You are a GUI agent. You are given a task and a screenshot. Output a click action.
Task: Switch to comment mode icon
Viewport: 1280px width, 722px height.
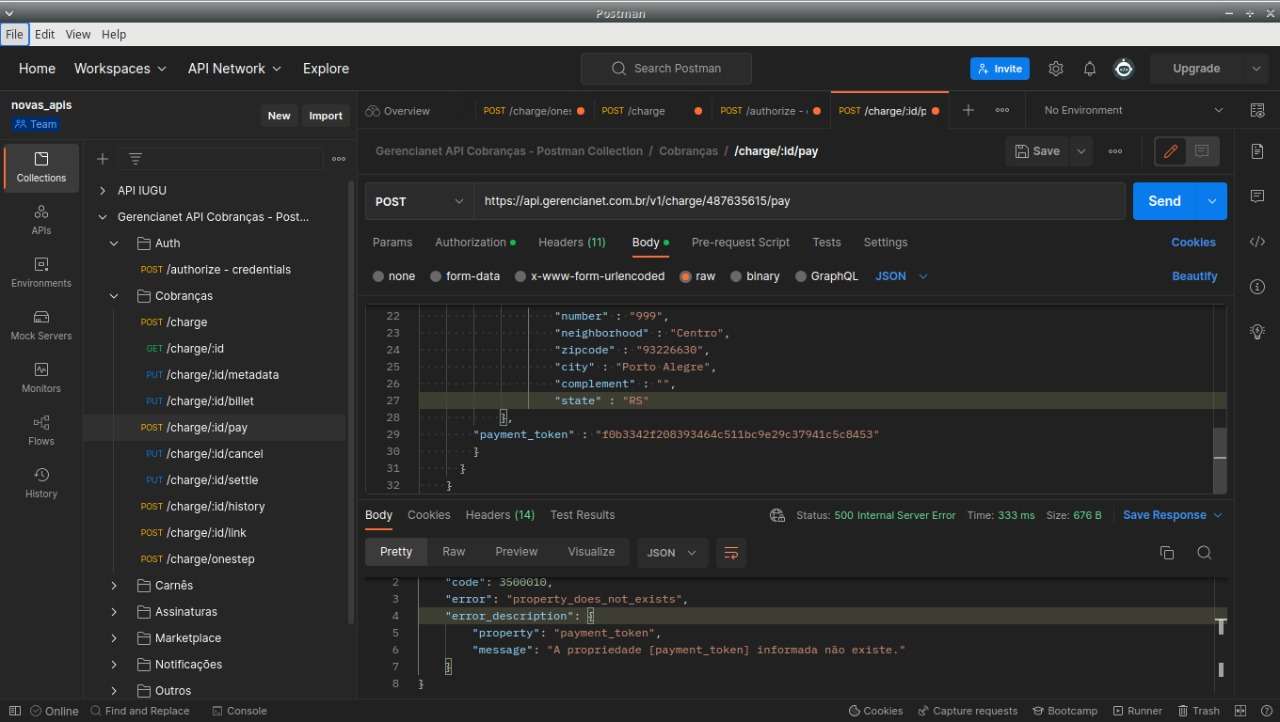tap(1202, 151)
